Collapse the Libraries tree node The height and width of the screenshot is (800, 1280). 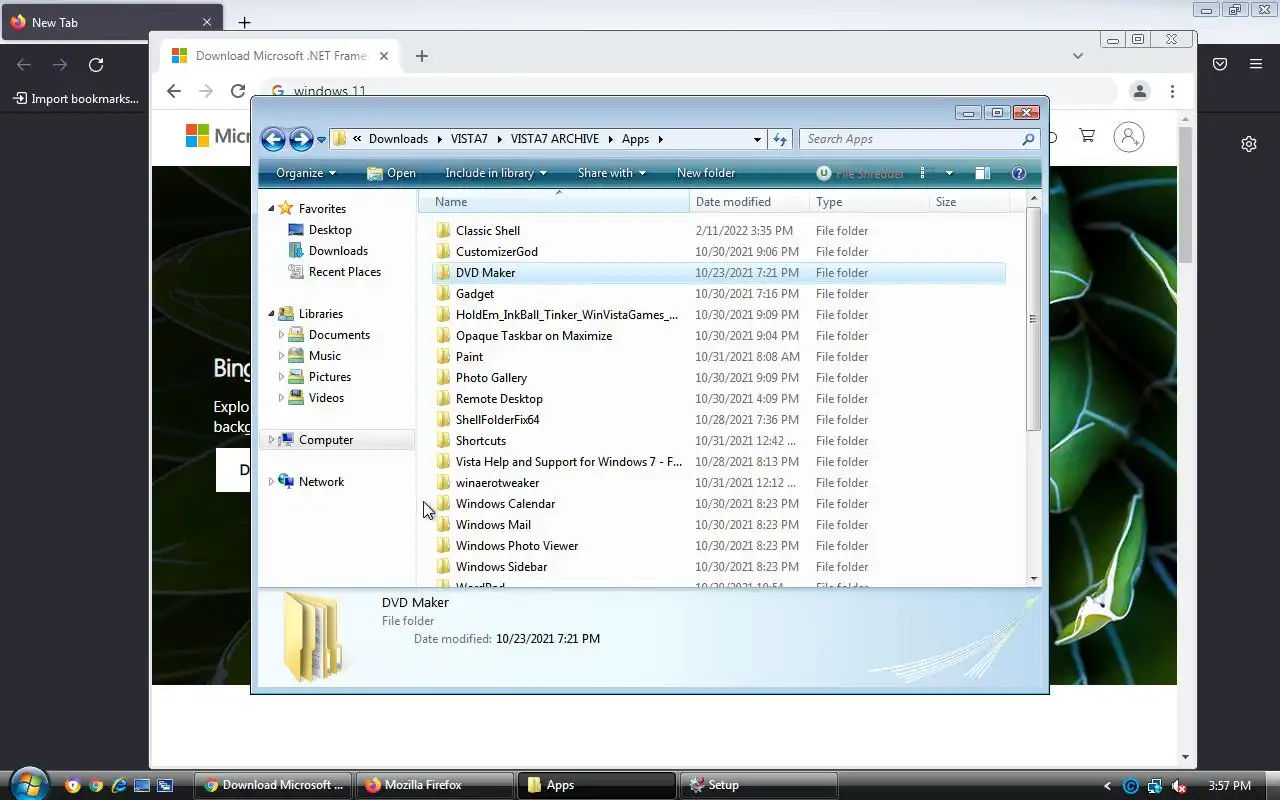[271, 313]
